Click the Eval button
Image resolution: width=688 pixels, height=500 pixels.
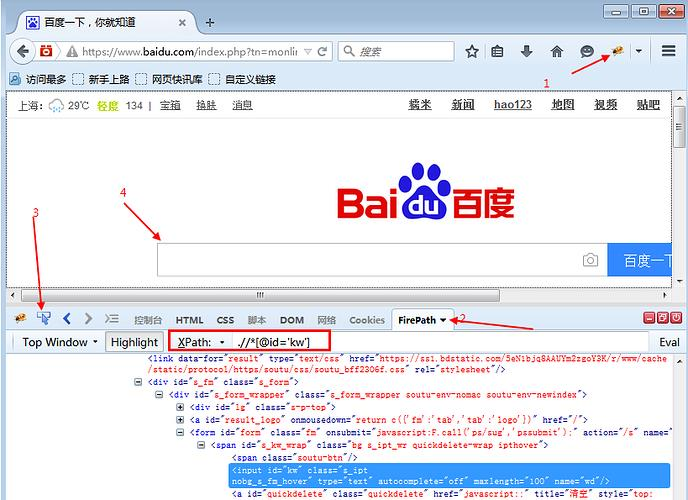tap(669, 342)
